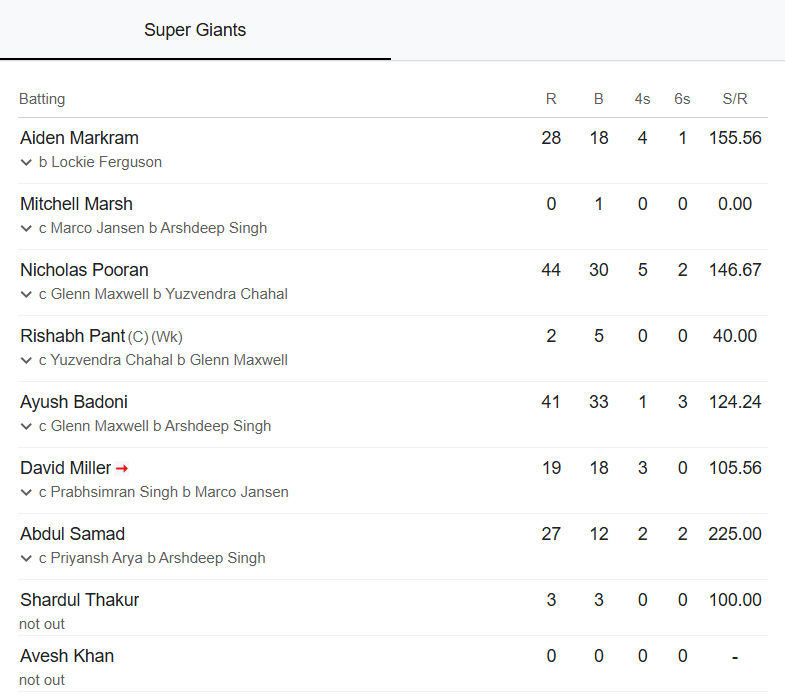The height and width of the screenshot is (700, 785).
Task: Open Nicholas Pooran player profile
Action: [84, 270]
